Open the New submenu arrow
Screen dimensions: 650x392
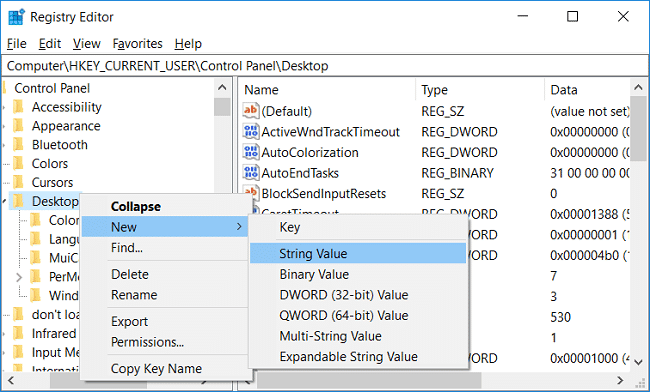239,227
